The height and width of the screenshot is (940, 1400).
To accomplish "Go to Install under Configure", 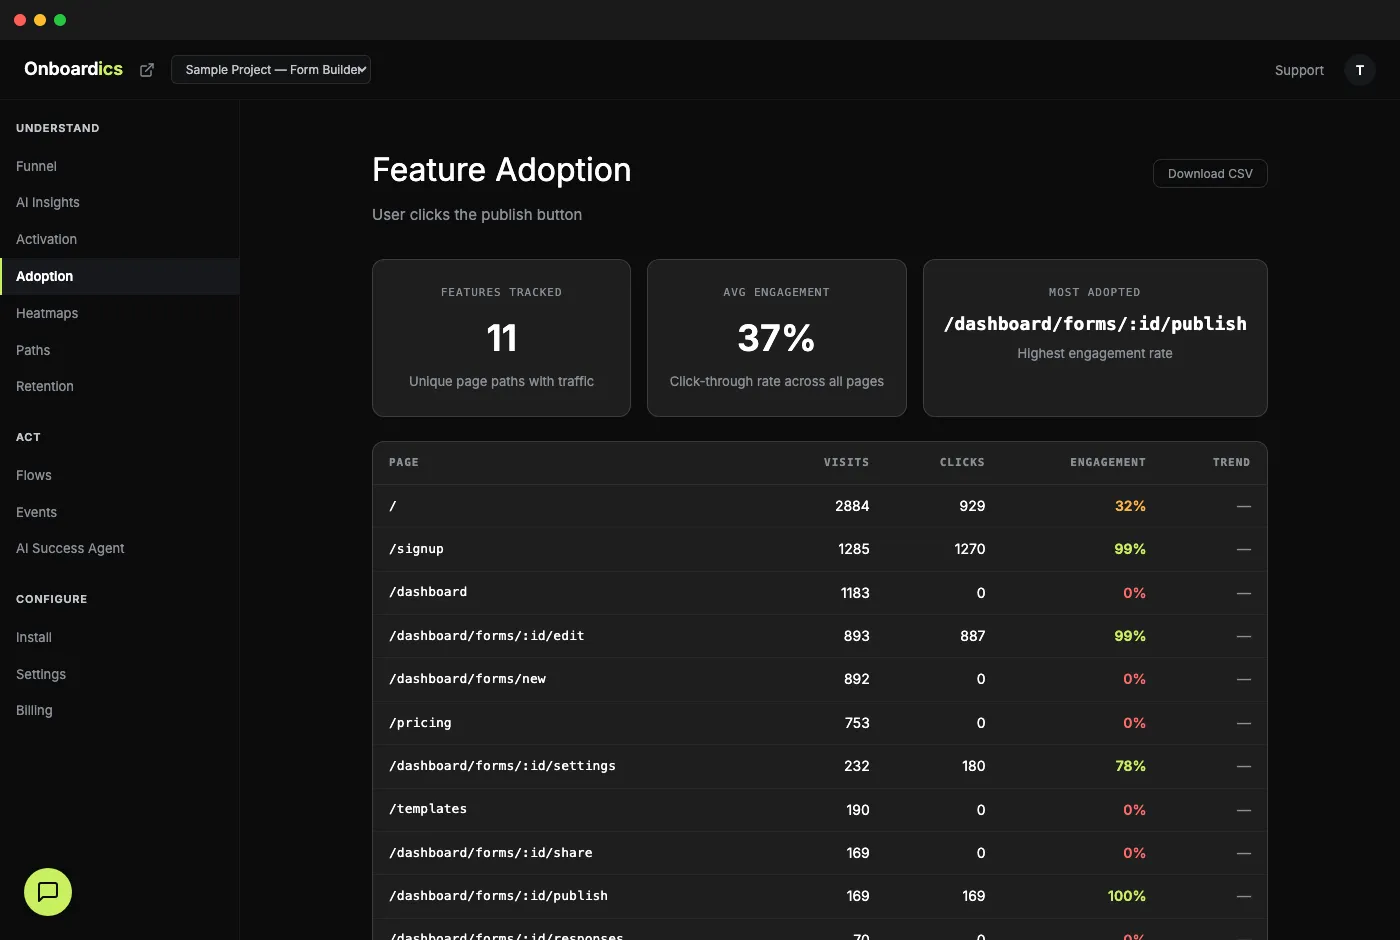I will pyautogui.click(x=33, y=637).
